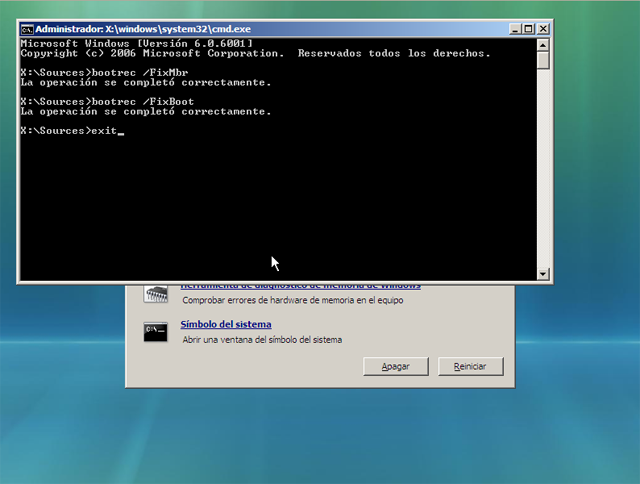The height and width of the screenshot is (484, 640).
Task: Open the cmd.exe title bar system menu icon
Action: click(27, 29)
